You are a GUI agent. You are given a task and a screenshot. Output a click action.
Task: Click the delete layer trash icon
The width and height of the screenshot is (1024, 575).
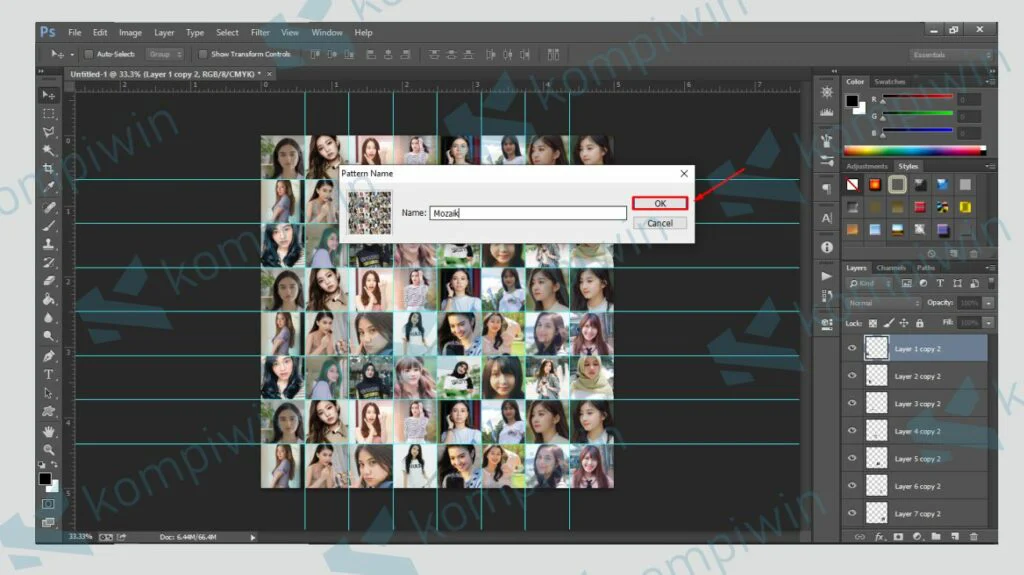(x=974, y=537)
